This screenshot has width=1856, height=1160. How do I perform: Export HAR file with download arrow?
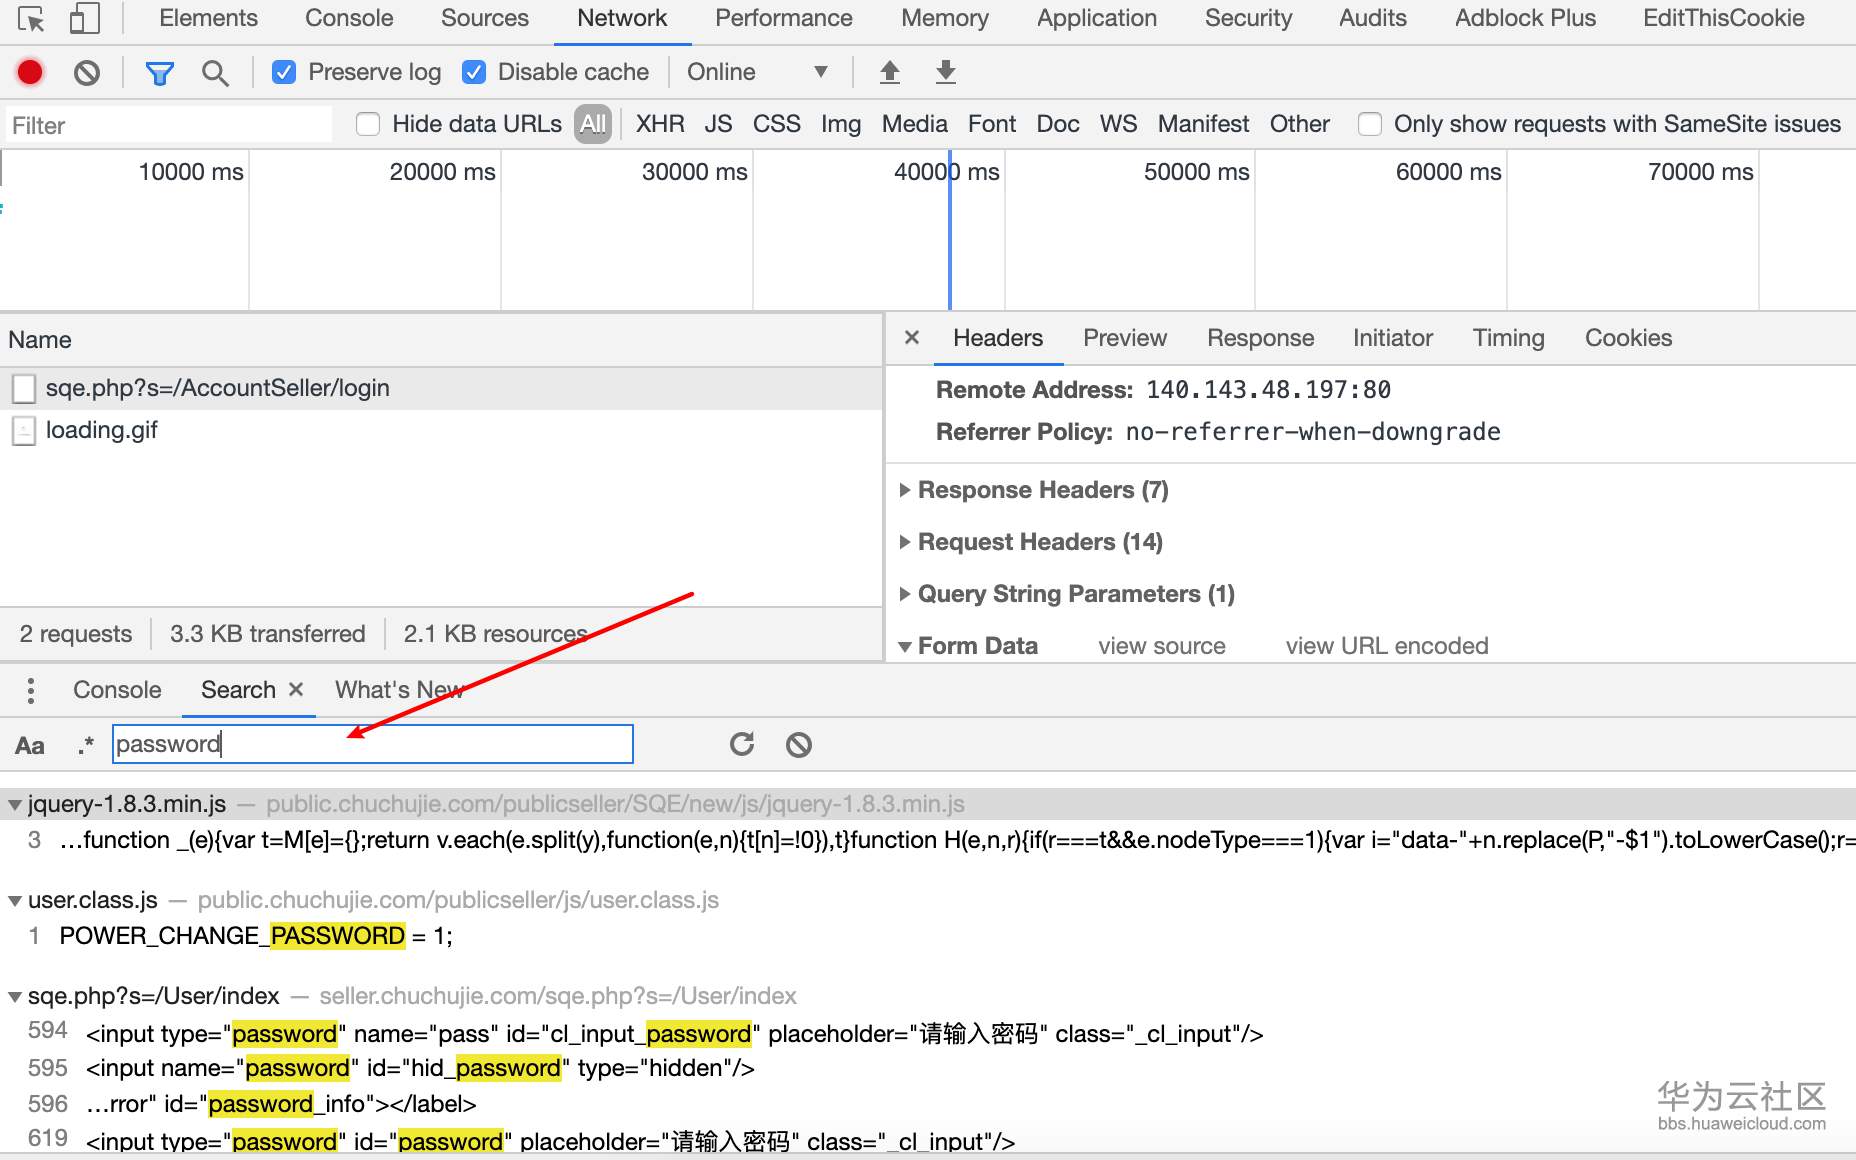pyautogui.click(x=945, y=72)
